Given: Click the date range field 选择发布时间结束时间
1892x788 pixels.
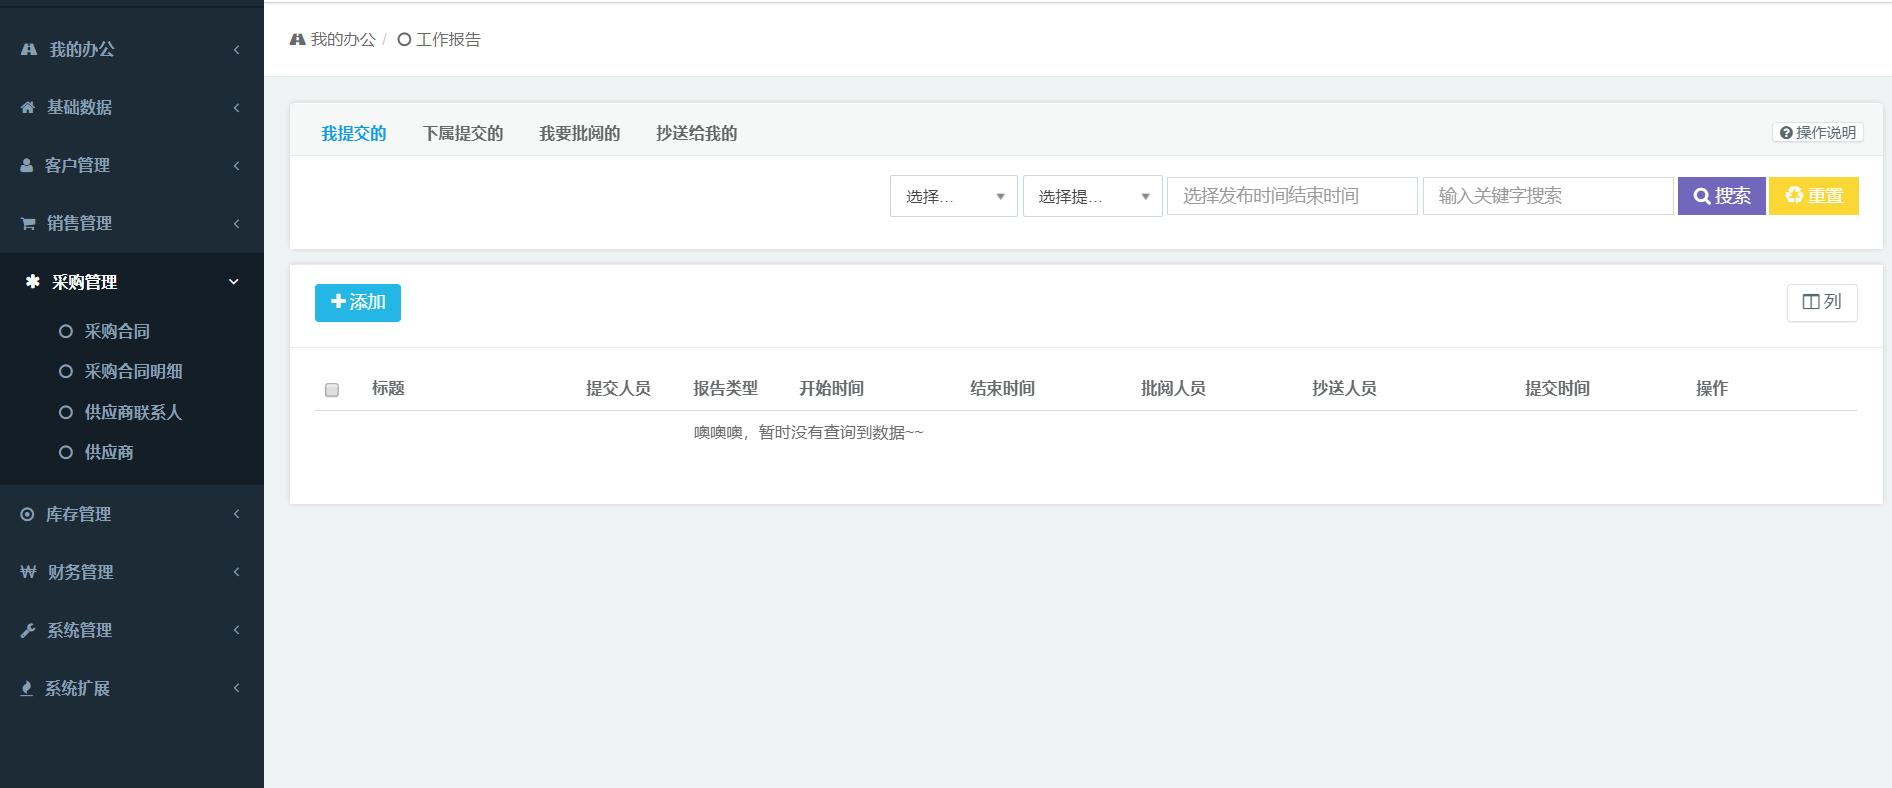Looking at the screenshot, I should 1292,196.
